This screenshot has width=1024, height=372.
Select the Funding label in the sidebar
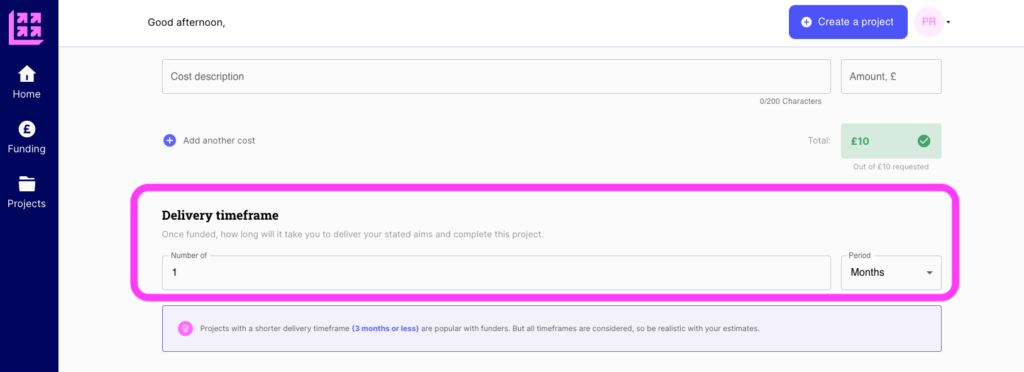[27, 149]
